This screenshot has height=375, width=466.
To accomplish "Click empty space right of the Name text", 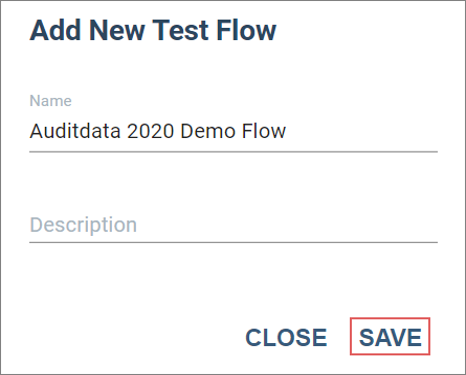I will tap(362, 131).
